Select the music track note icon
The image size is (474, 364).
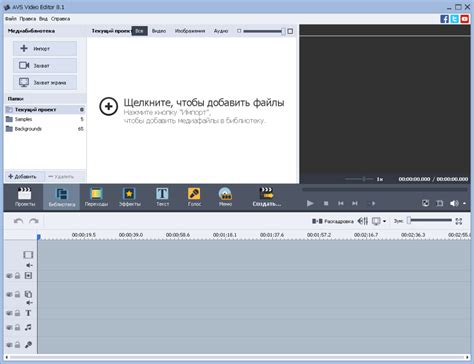coord(28,327)
